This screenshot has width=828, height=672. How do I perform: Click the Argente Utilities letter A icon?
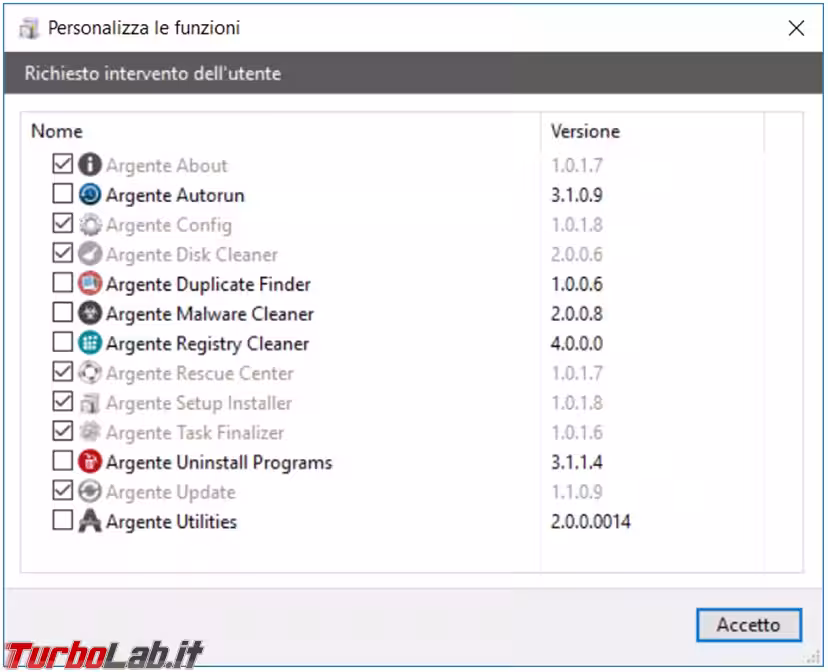point(90,520)
